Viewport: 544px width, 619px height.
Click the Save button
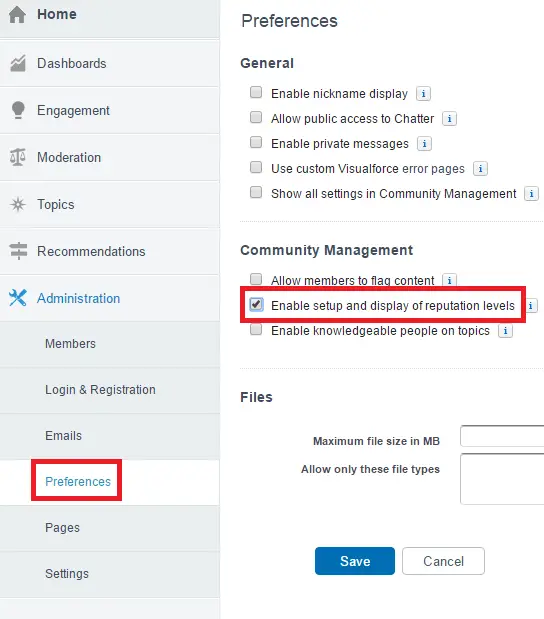click(x=355, y=561)
